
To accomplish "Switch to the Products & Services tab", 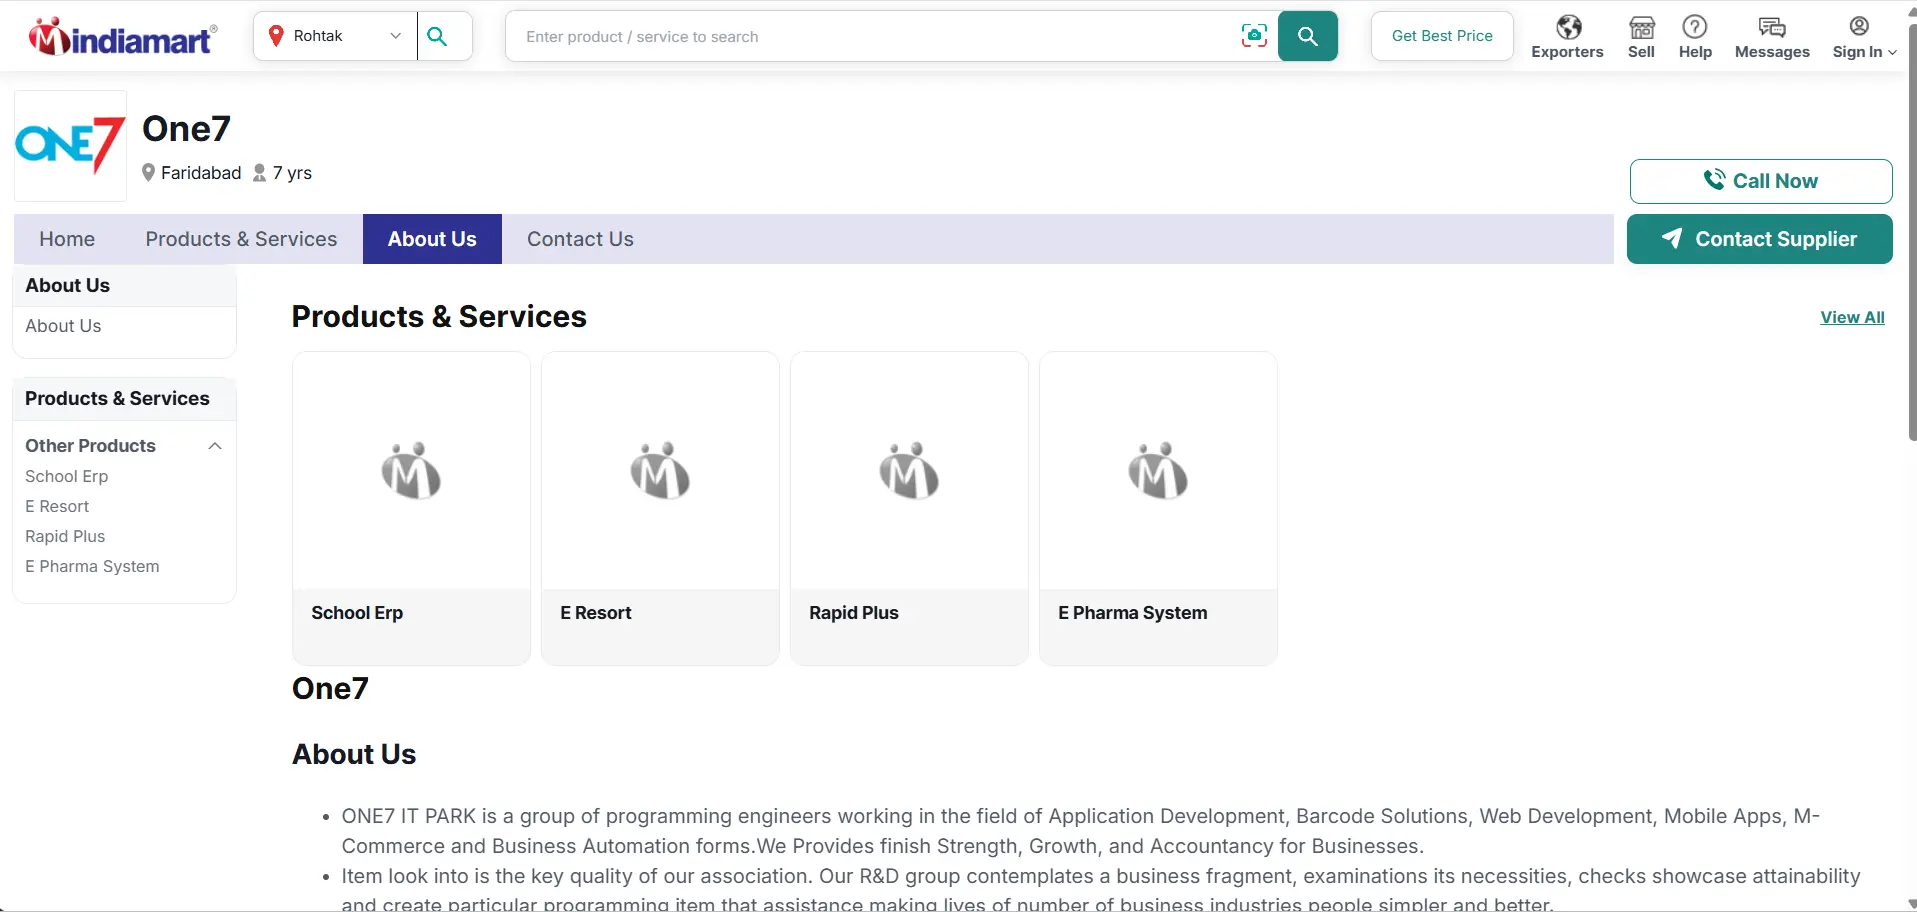I will point(241,239).
